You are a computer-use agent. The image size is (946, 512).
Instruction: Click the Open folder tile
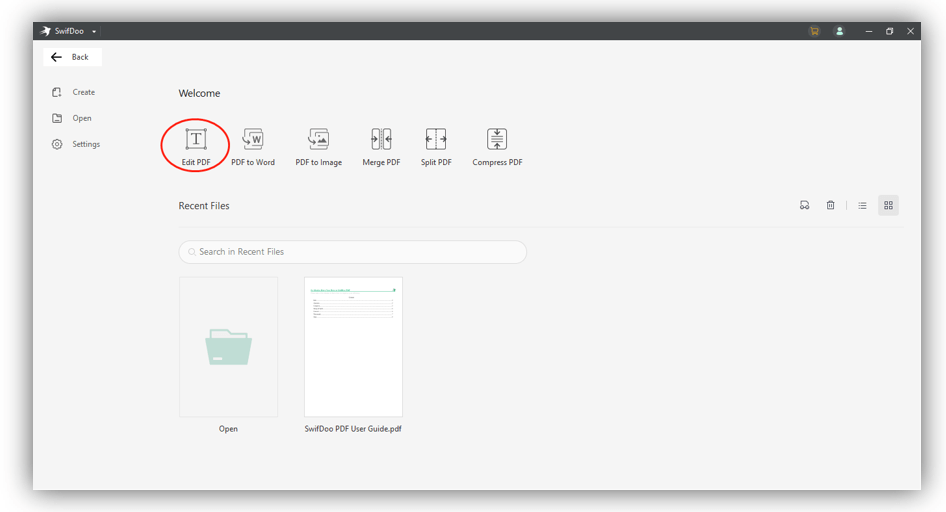pos(228,347)
